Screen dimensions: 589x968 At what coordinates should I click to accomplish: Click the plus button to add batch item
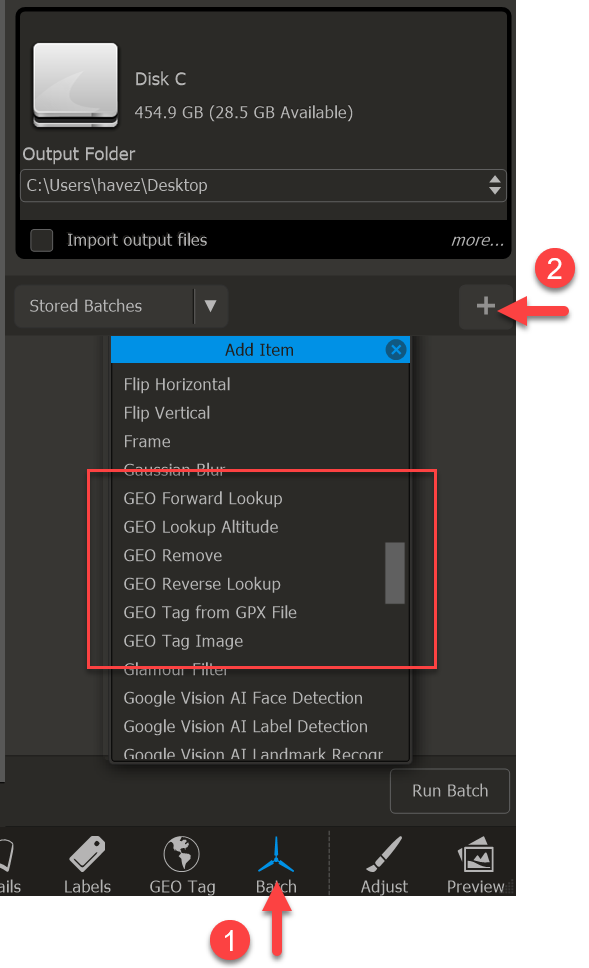click(486, 306)
